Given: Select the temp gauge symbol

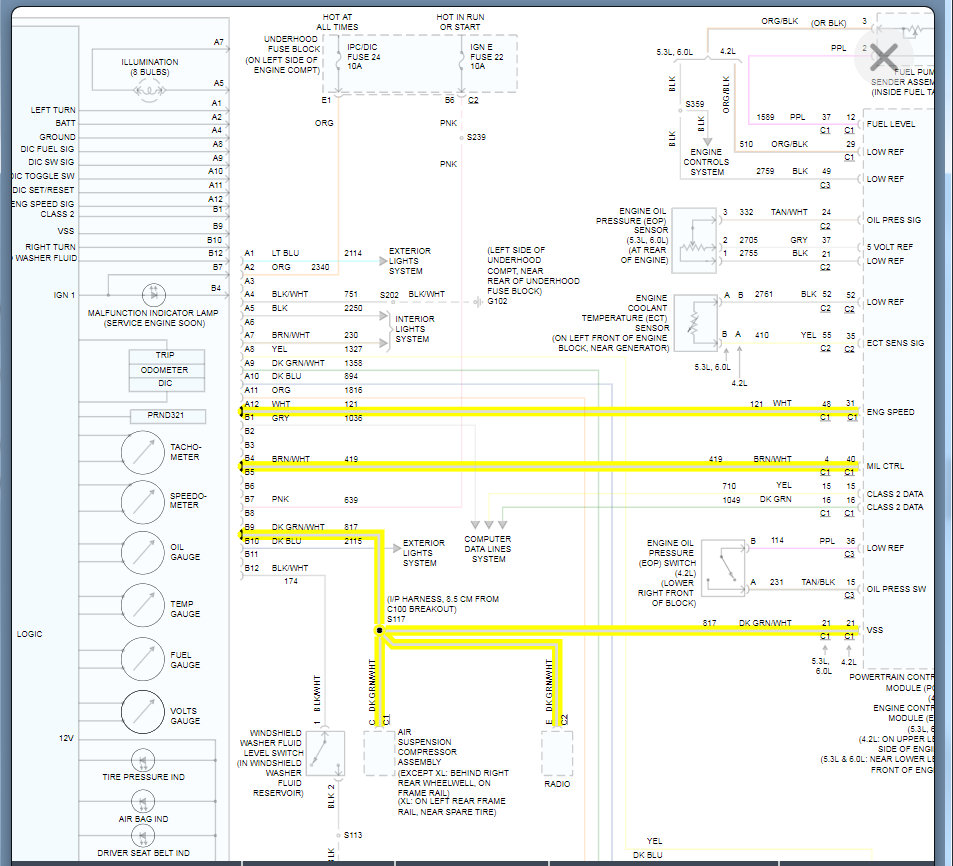Looking at the screenshot, I should pos(142,608).
